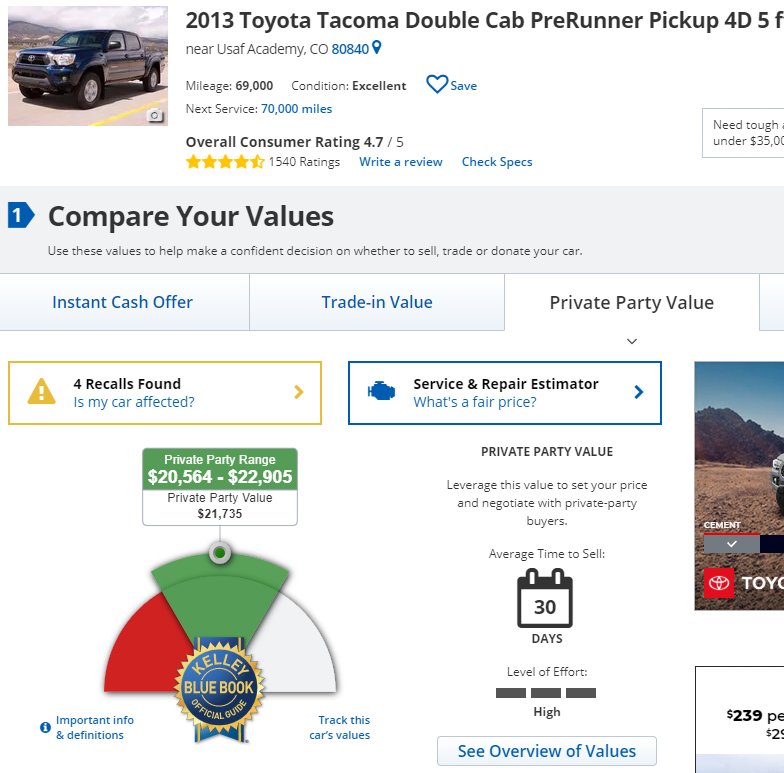Click the Level of Effort bars indicator
The height and width of the screenshot is (773, 784).
(x=546, y=692)
